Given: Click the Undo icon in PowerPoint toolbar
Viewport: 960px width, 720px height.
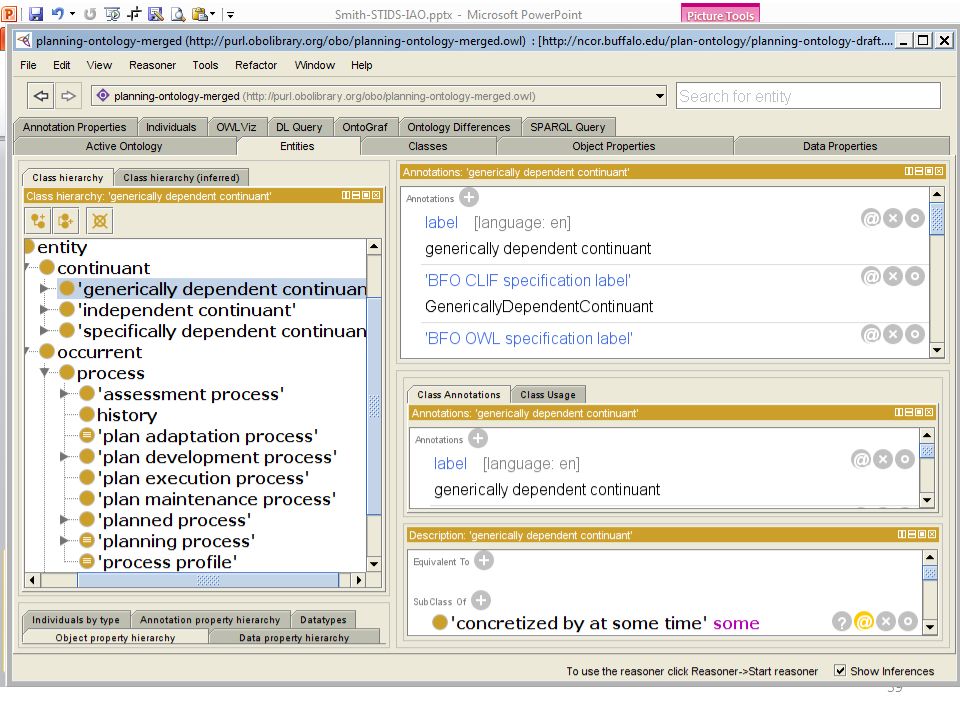Looking at the screenshot, I should [x=58, y=13].
